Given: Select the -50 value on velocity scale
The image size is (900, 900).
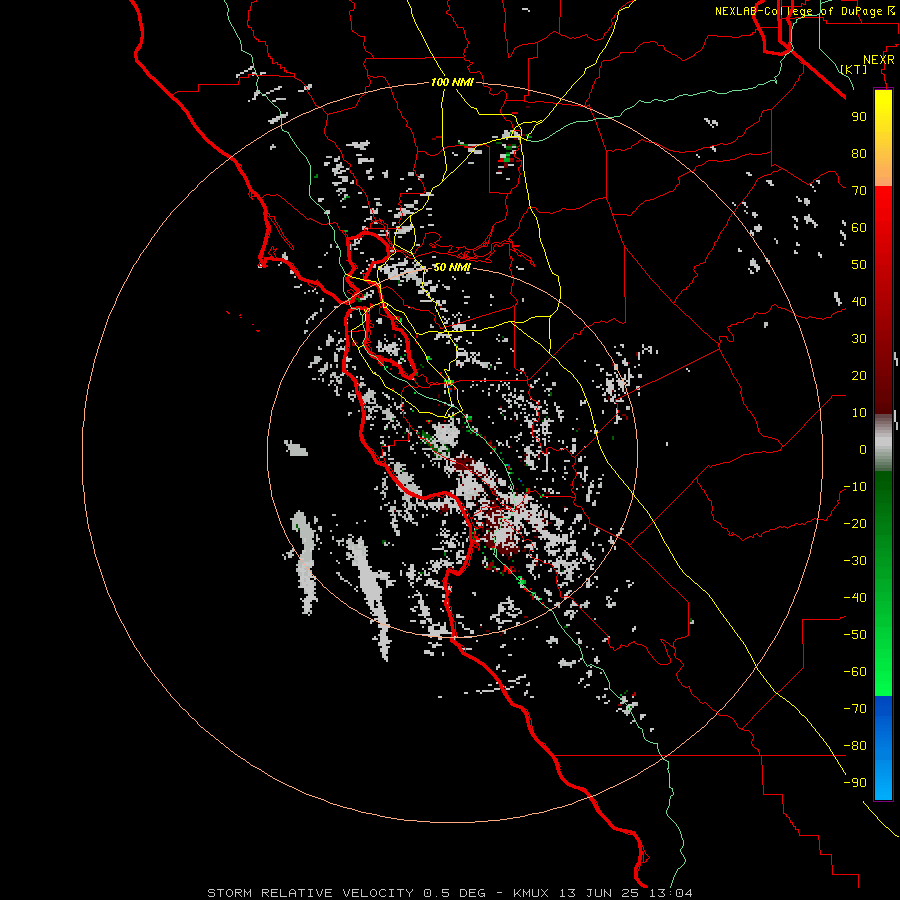Looking at the screenshot, I should [855, 635].
